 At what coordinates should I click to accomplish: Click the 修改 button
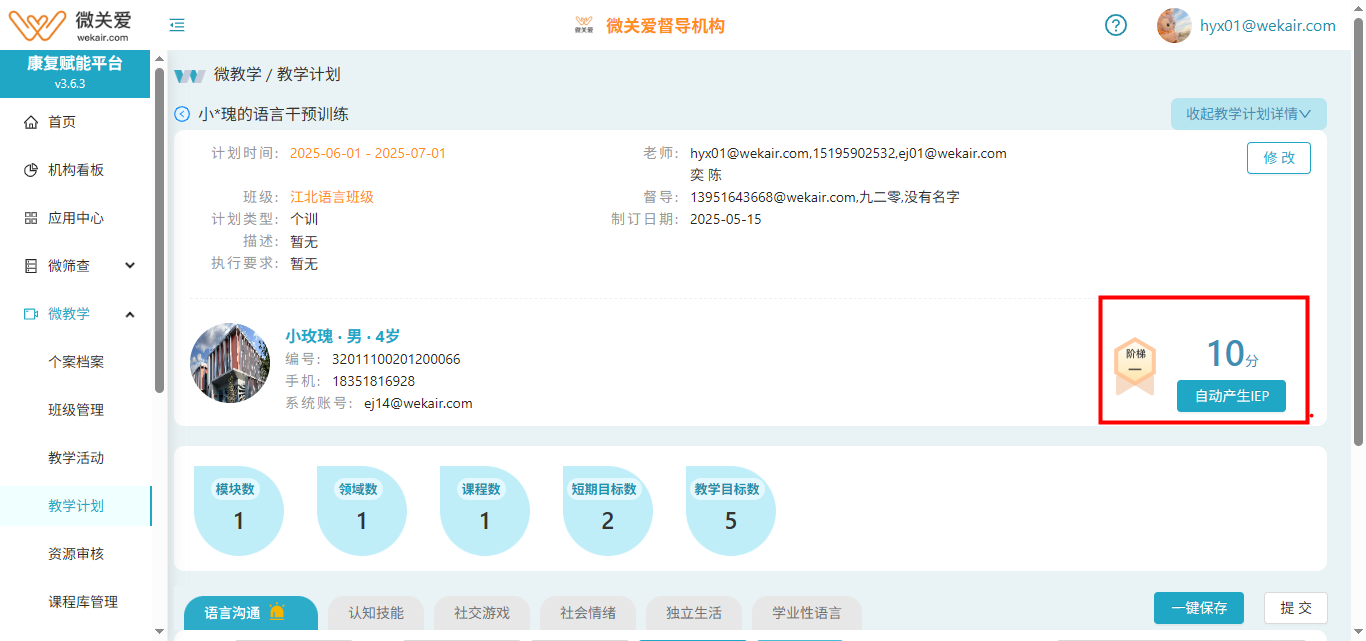(1278, 158)
